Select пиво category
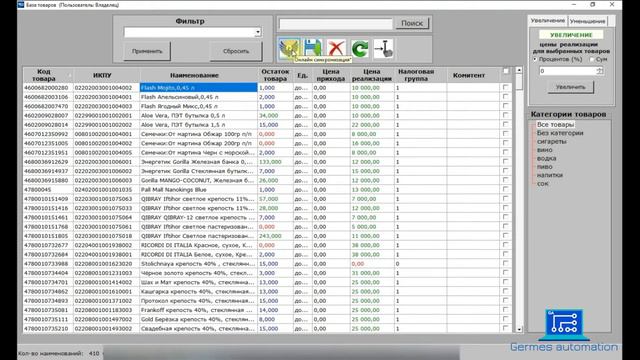This screenshot has width=640, height=360. (544, 167)
